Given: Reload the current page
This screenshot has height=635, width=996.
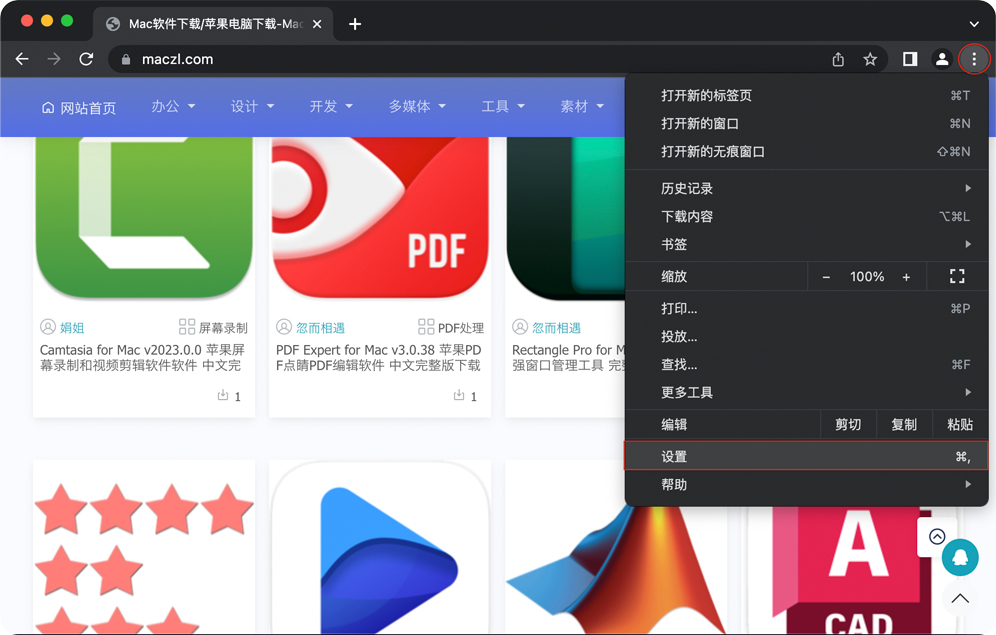Looking at the screenshot, I should 86,59.
